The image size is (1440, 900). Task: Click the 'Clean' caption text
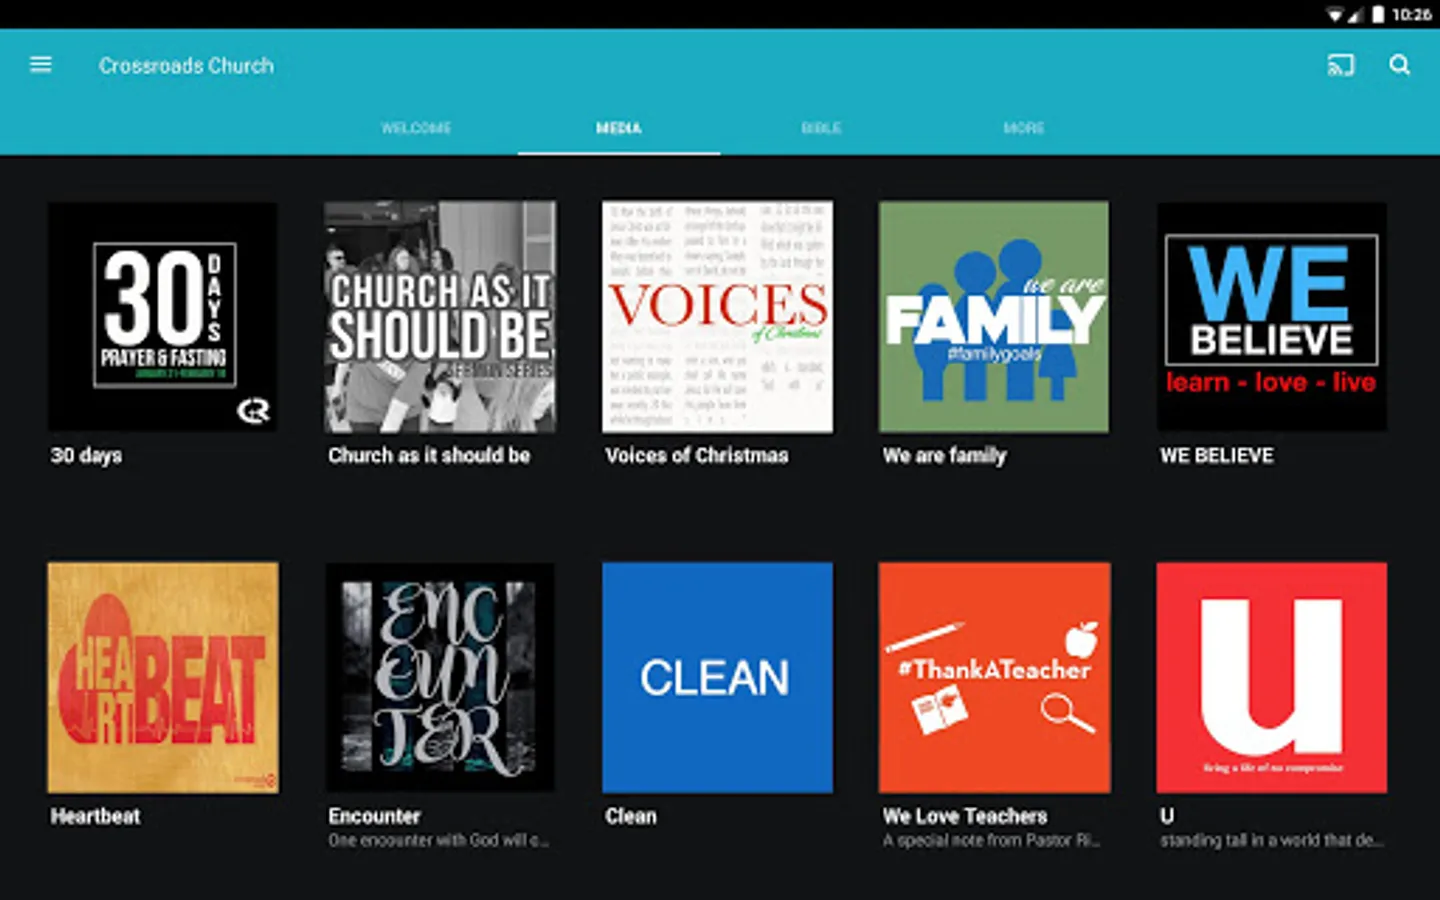point(631,816)
